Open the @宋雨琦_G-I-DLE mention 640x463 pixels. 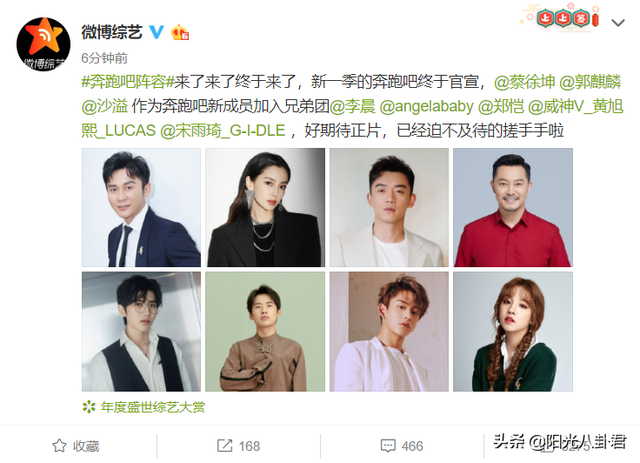[222, 131]
